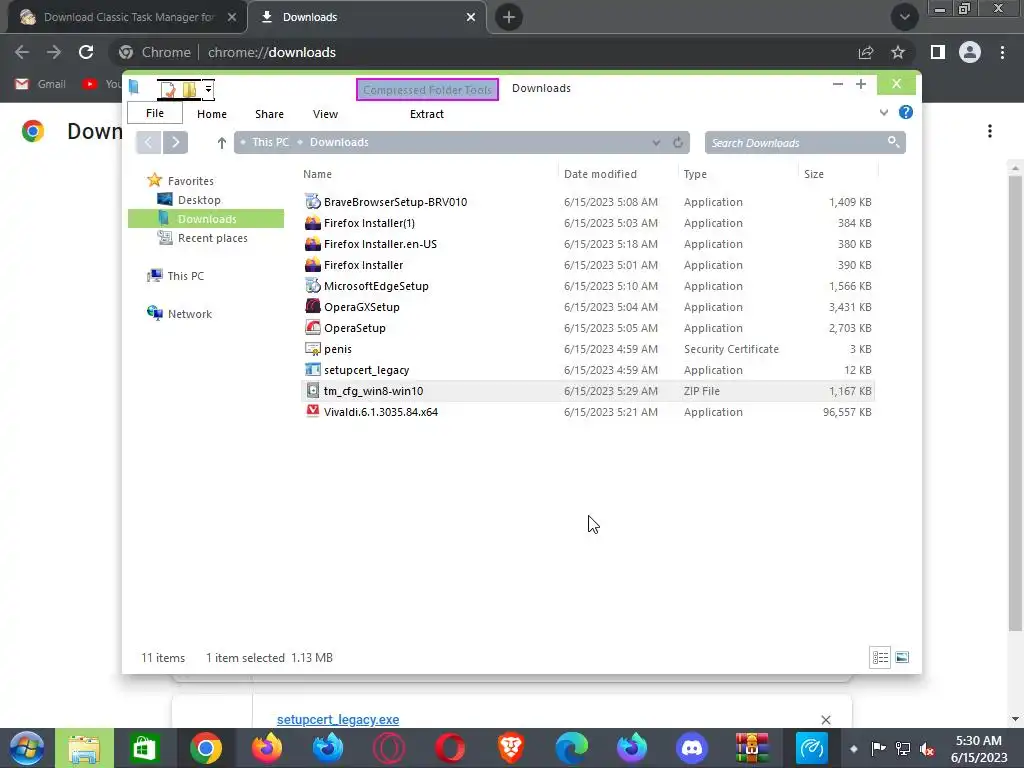Switch to the Share ribbon tab
1024x768 pixels.
pos(269,114)
